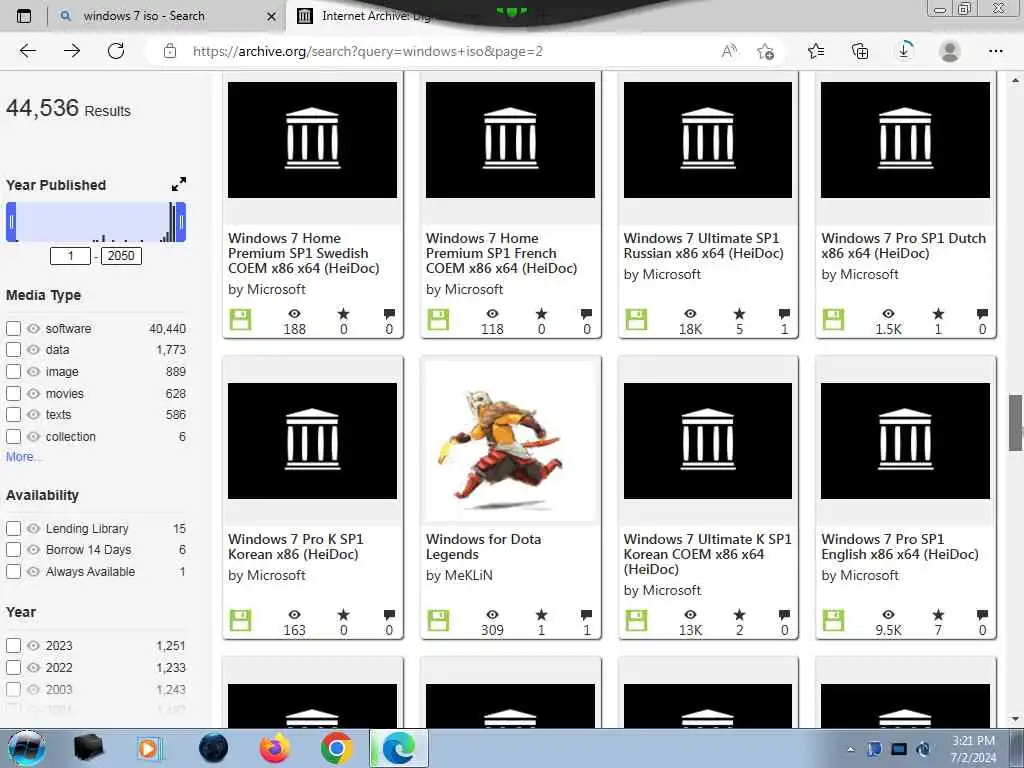Click the taskbar clock showing 3:21 PM
This screenshot has width=1024, height=768.
(x=974, y=749)
